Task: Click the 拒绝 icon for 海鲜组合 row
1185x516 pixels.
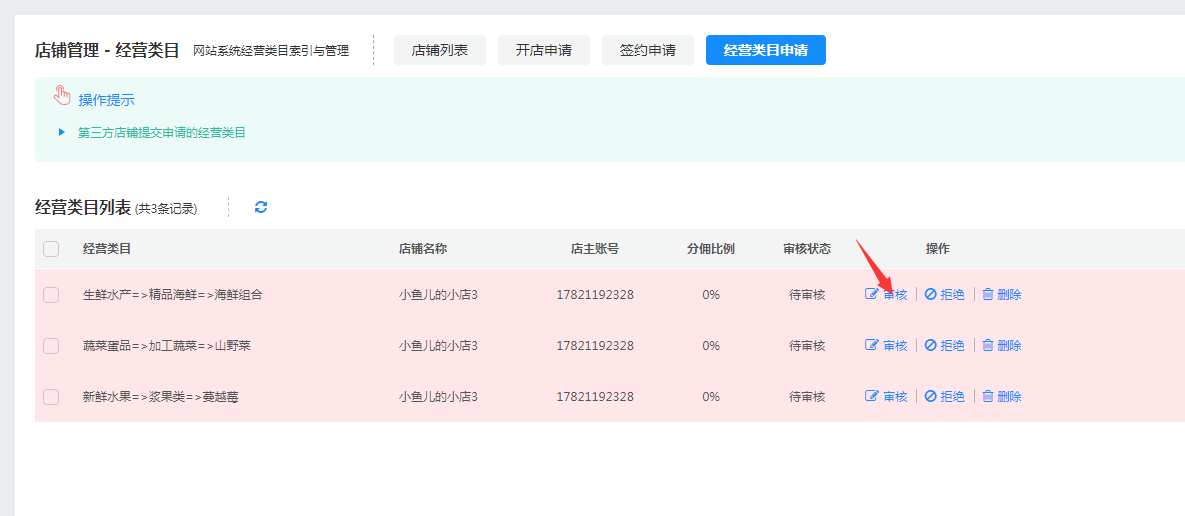Action: pyautogui.click(x=930, y=295)
